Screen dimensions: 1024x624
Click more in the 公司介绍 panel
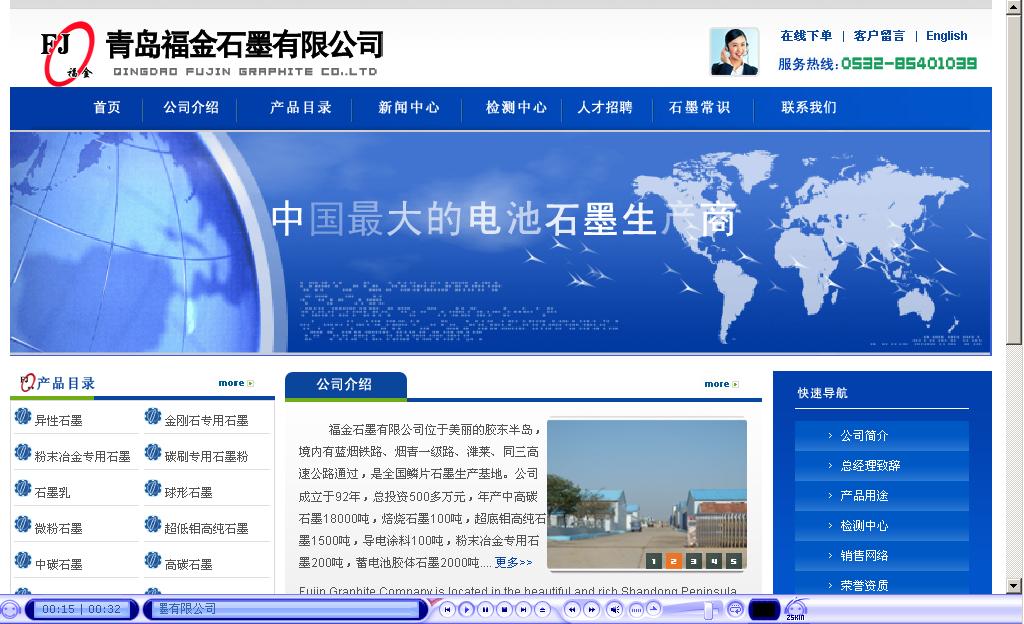coord(721,384)
